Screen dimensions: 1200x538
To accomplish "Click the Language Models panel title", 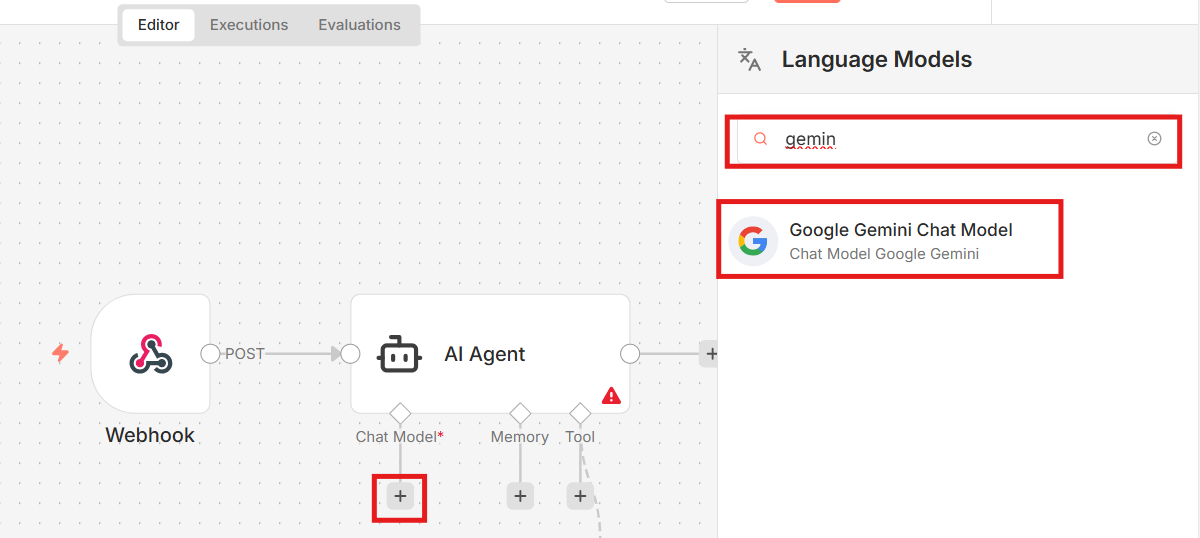I will coord(877,59).
